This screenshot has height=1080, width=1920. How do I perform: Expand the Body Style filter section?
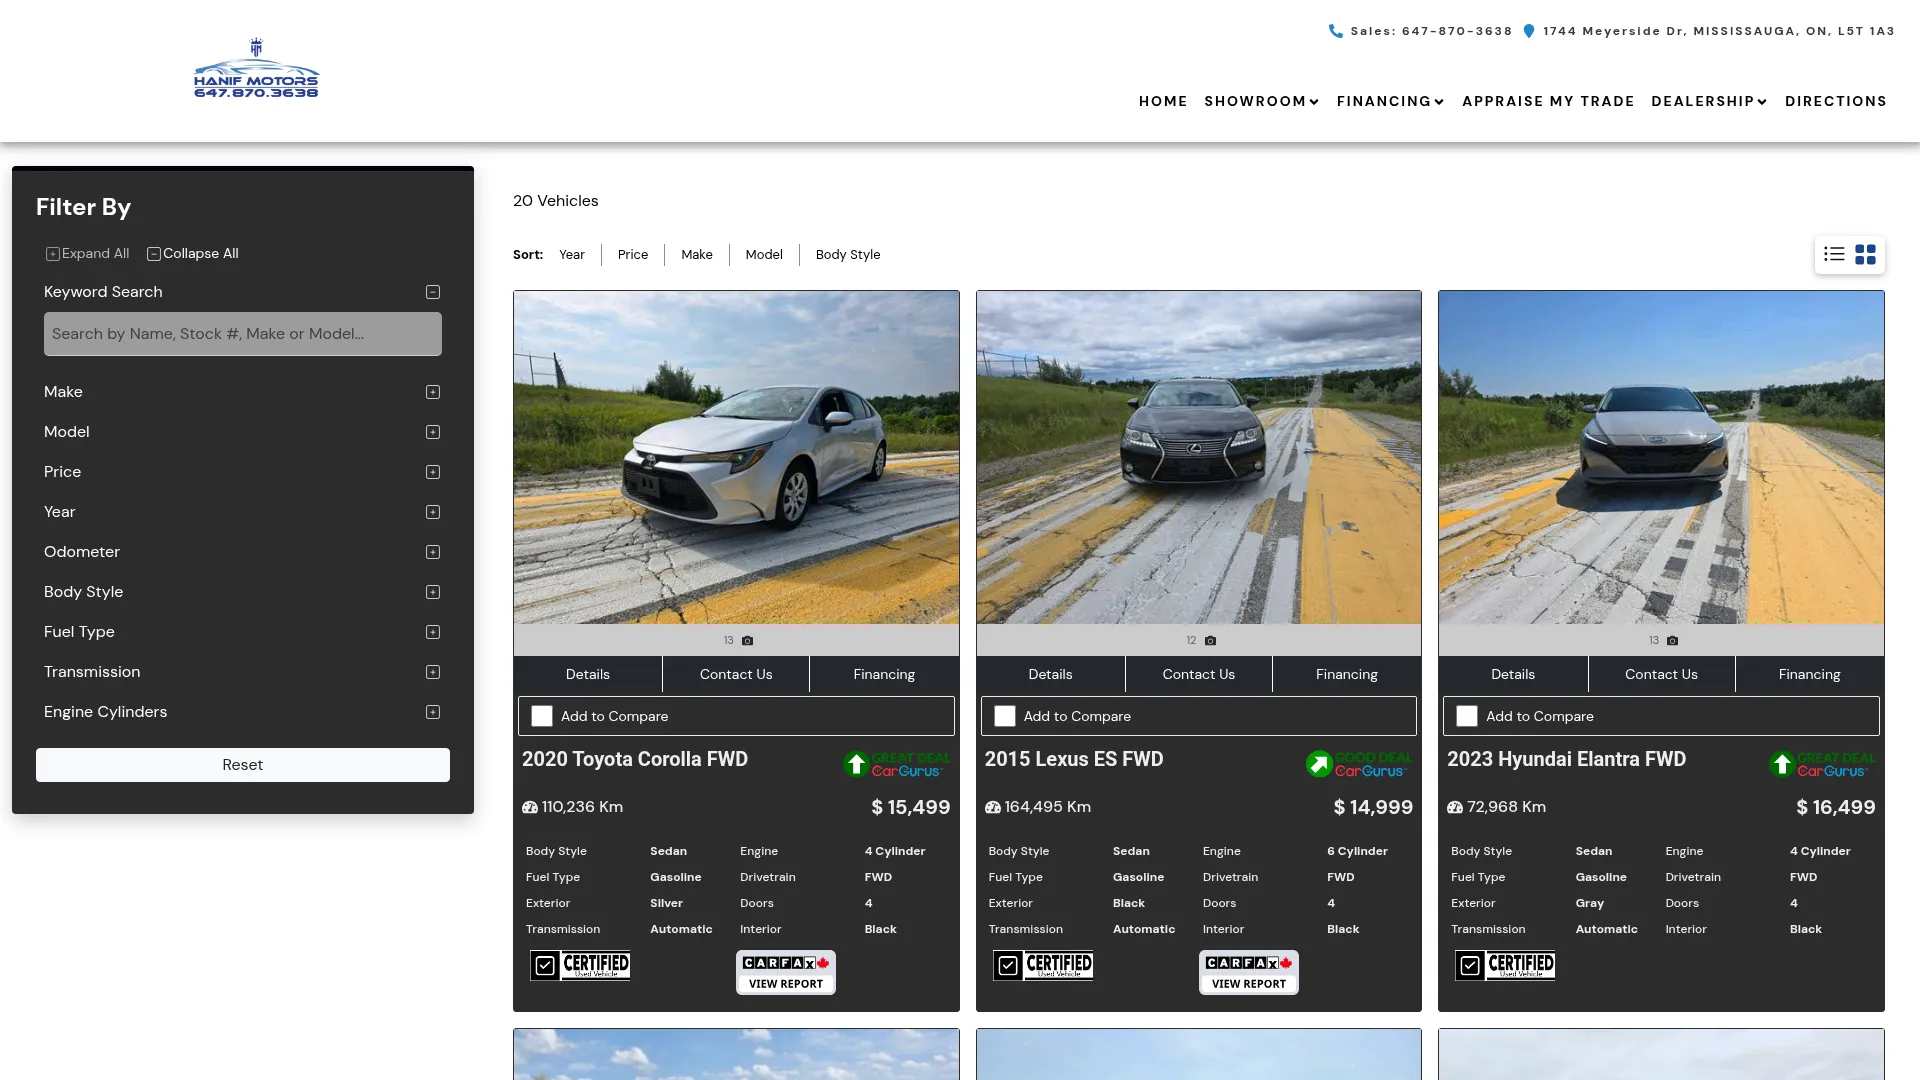pos(433,592)
